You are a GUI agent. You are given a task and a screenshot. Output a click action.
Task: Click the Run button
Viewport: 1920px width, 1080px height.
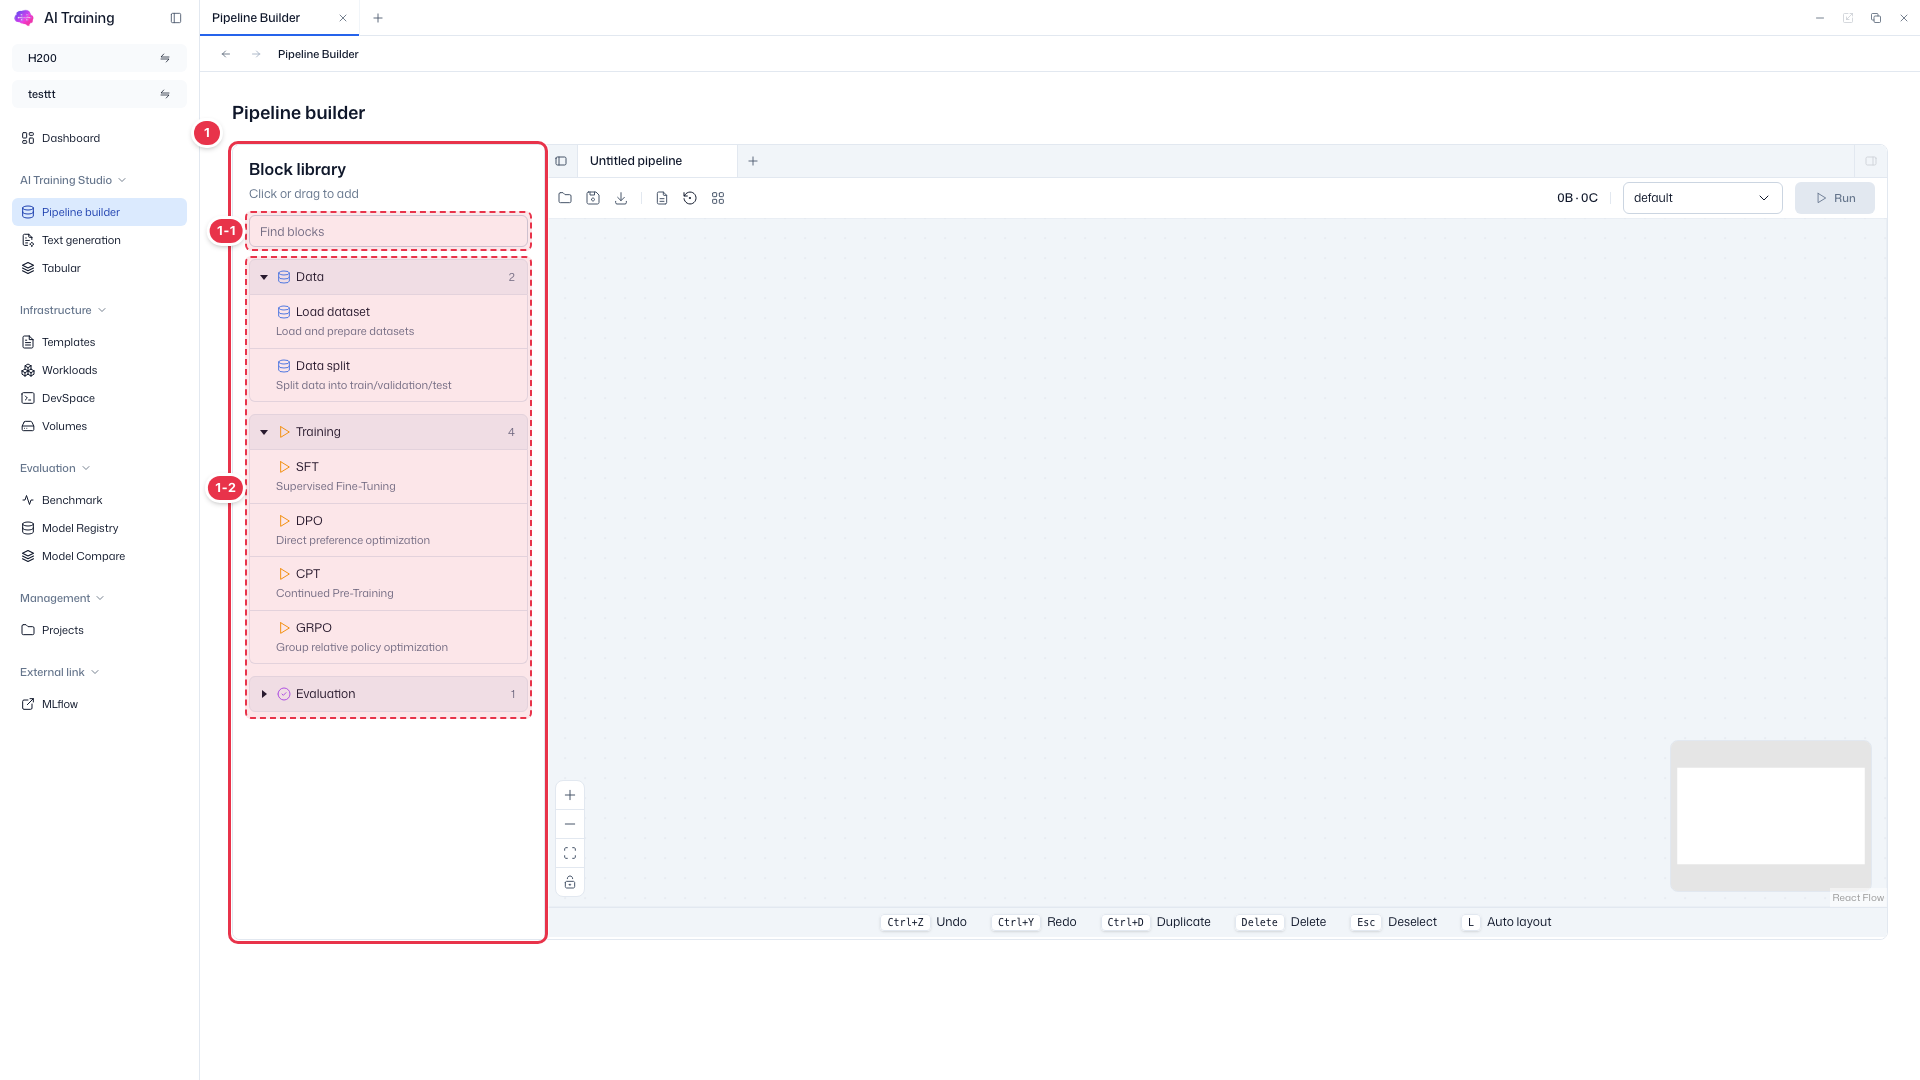click(1834, 198)
